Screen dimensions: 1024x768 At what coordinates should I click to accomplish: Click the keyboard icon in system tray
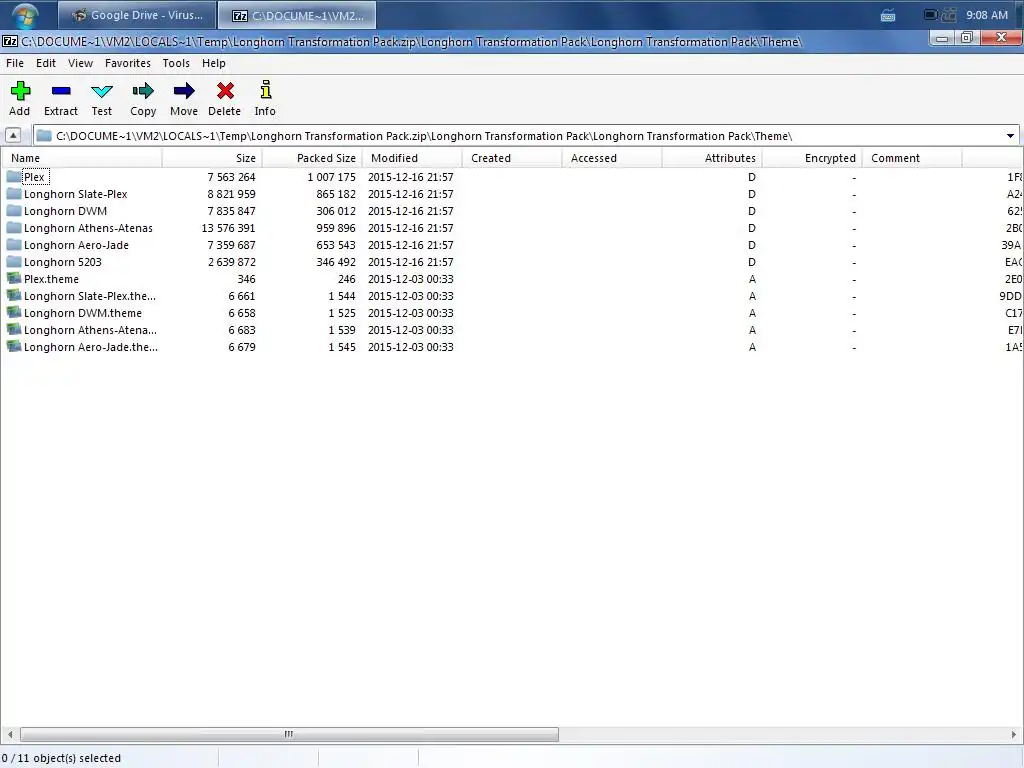pyautogui.click(x=888, y=16)
